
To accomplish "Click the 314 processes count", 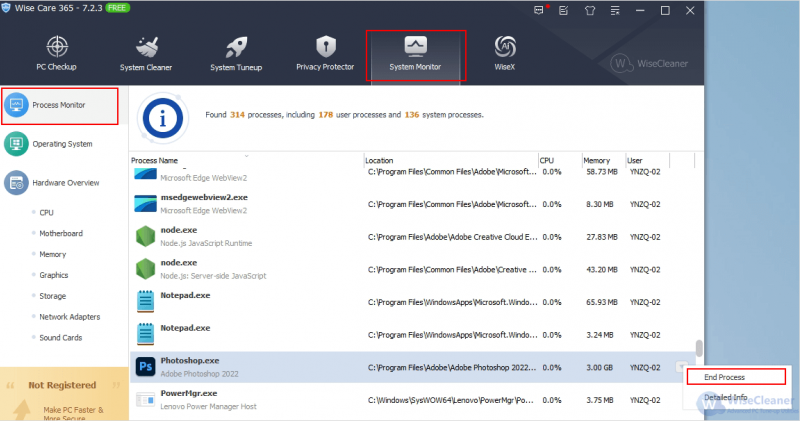I will coord(237,115).
